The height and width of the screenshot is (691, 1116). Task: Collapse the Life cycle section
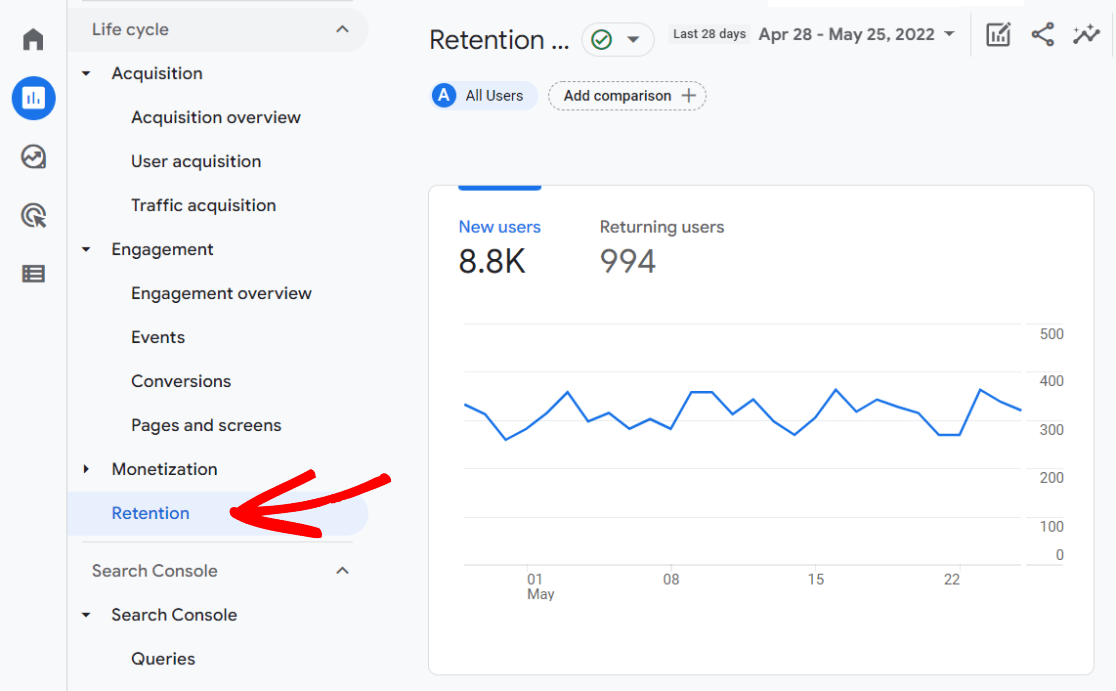341,29
